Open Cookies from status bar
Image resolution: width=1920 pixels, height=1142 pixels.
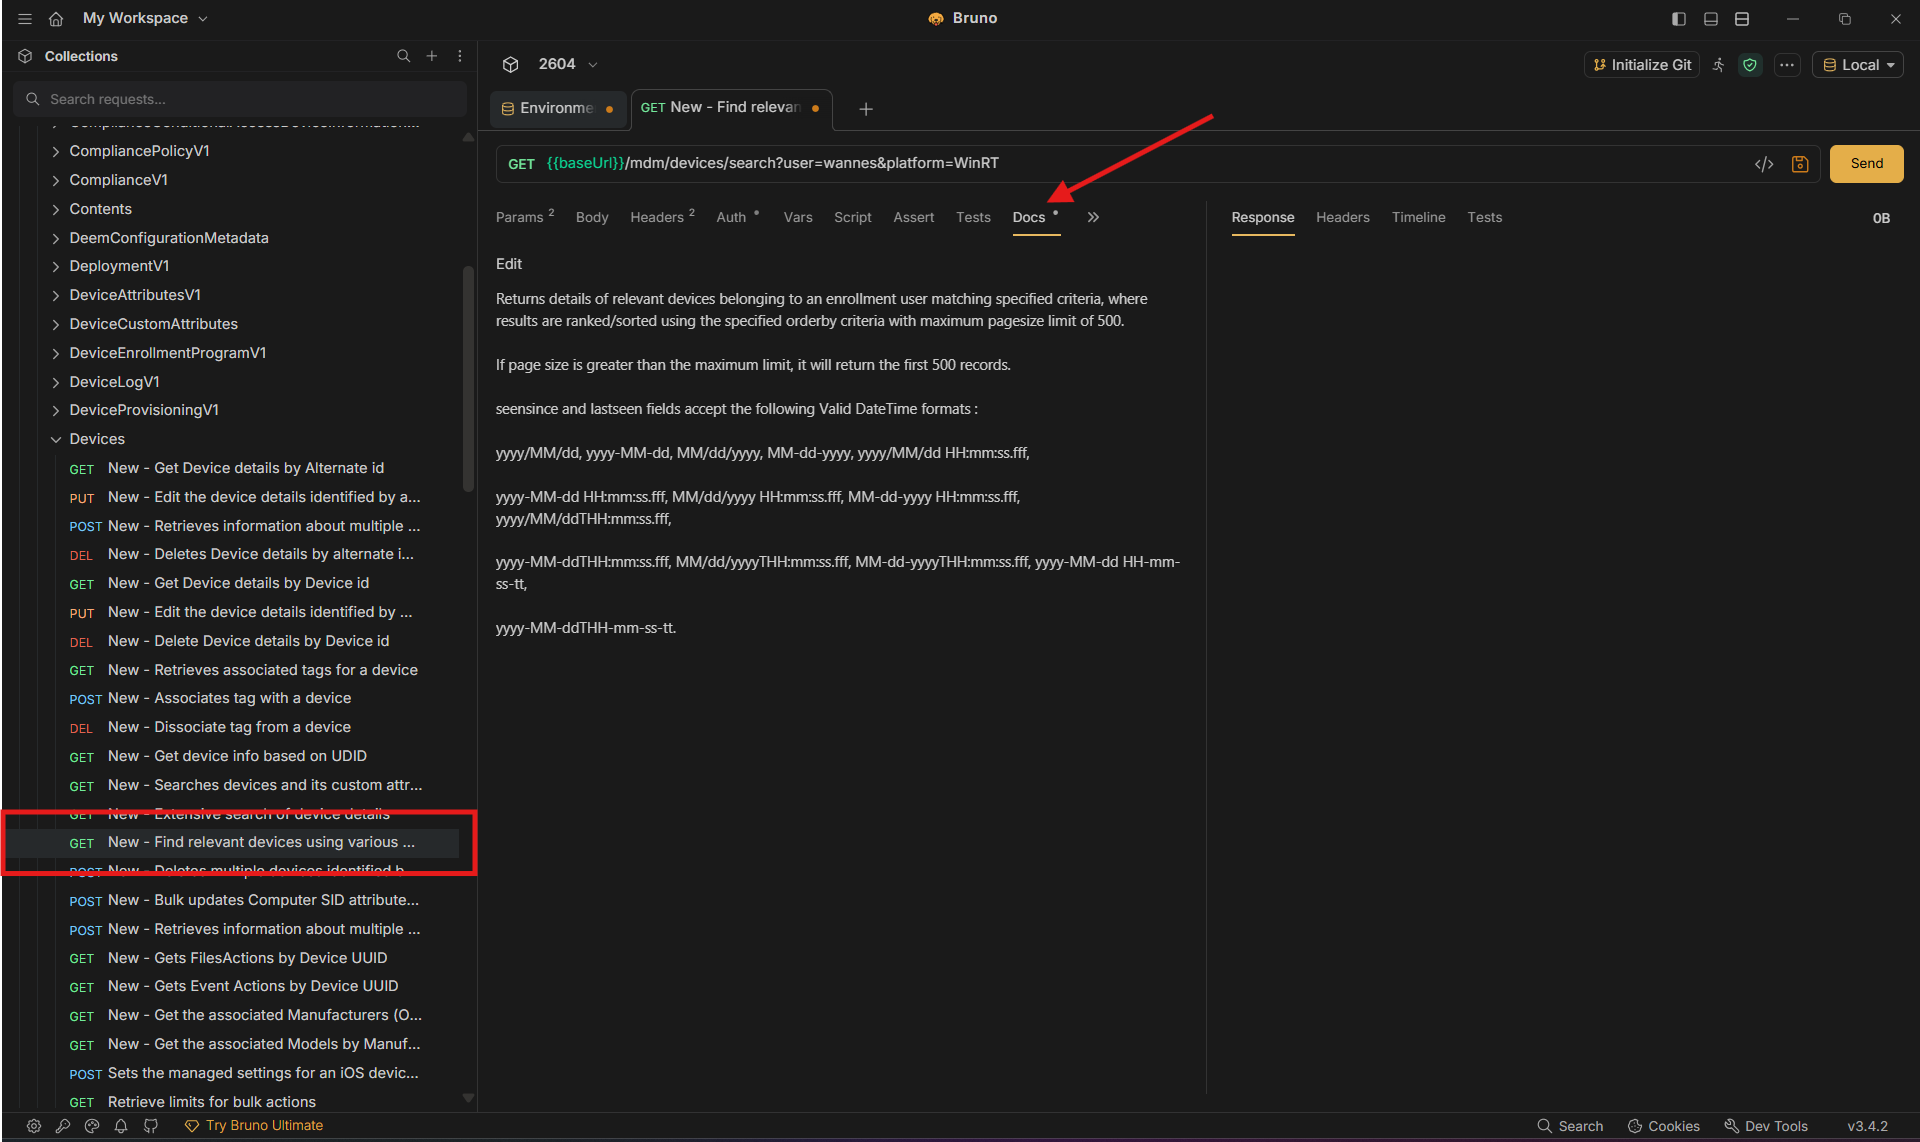click(x=1664, y=1126)
